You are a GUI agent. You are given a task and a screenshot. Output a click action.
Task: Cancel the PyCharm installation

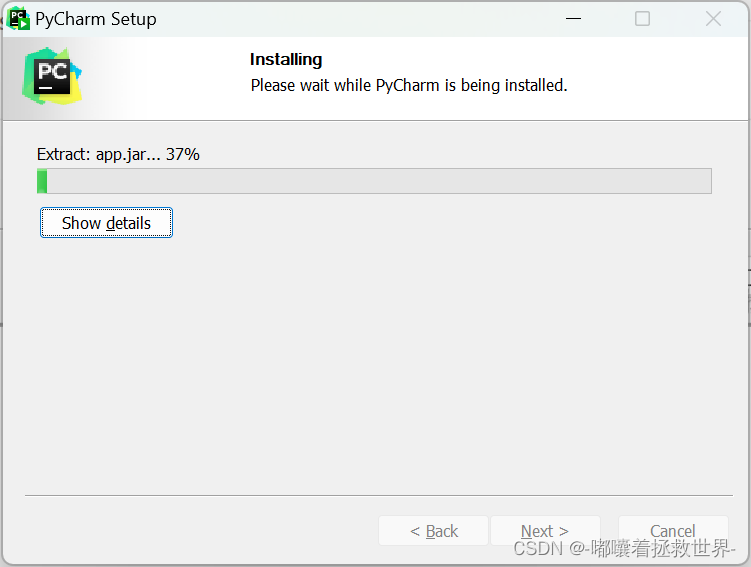[673, 531]
